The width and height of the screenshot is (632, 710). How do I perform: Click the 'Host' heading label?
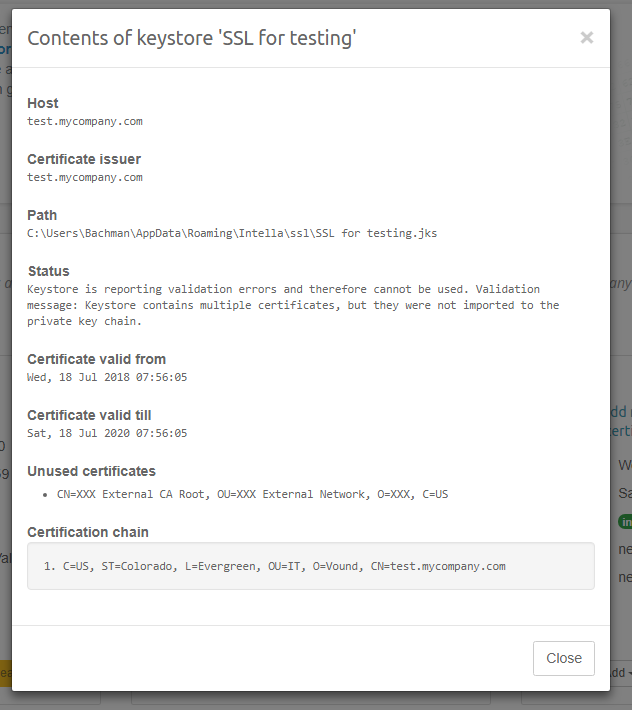pyautogui.click(x=43, y=103)
